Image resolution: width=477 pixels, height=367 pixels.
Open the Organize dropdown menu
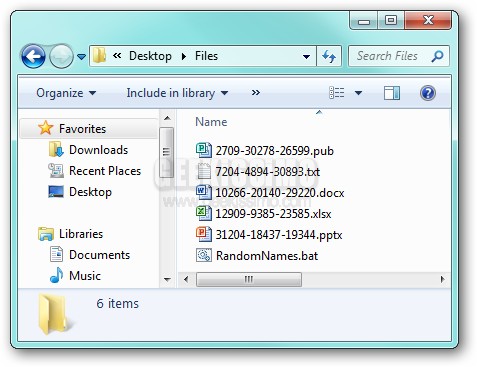[66, 93]
